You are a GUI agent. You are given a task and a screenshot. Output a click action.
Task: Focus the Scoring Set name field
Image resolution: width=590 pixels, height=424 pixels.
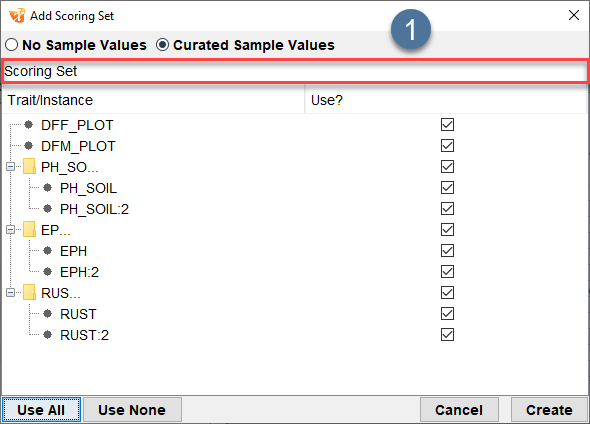[x=295, y=71]
